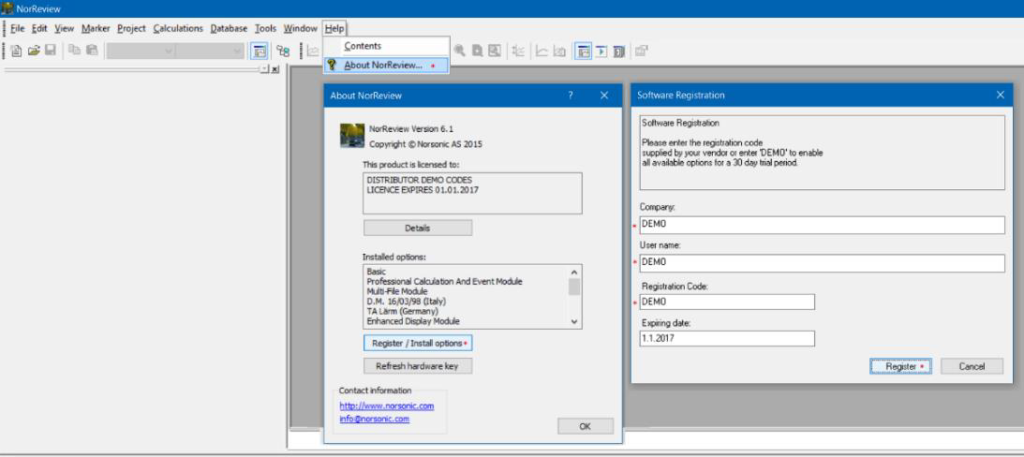Select Multi-File Module in the list

(x=397, y=291)
